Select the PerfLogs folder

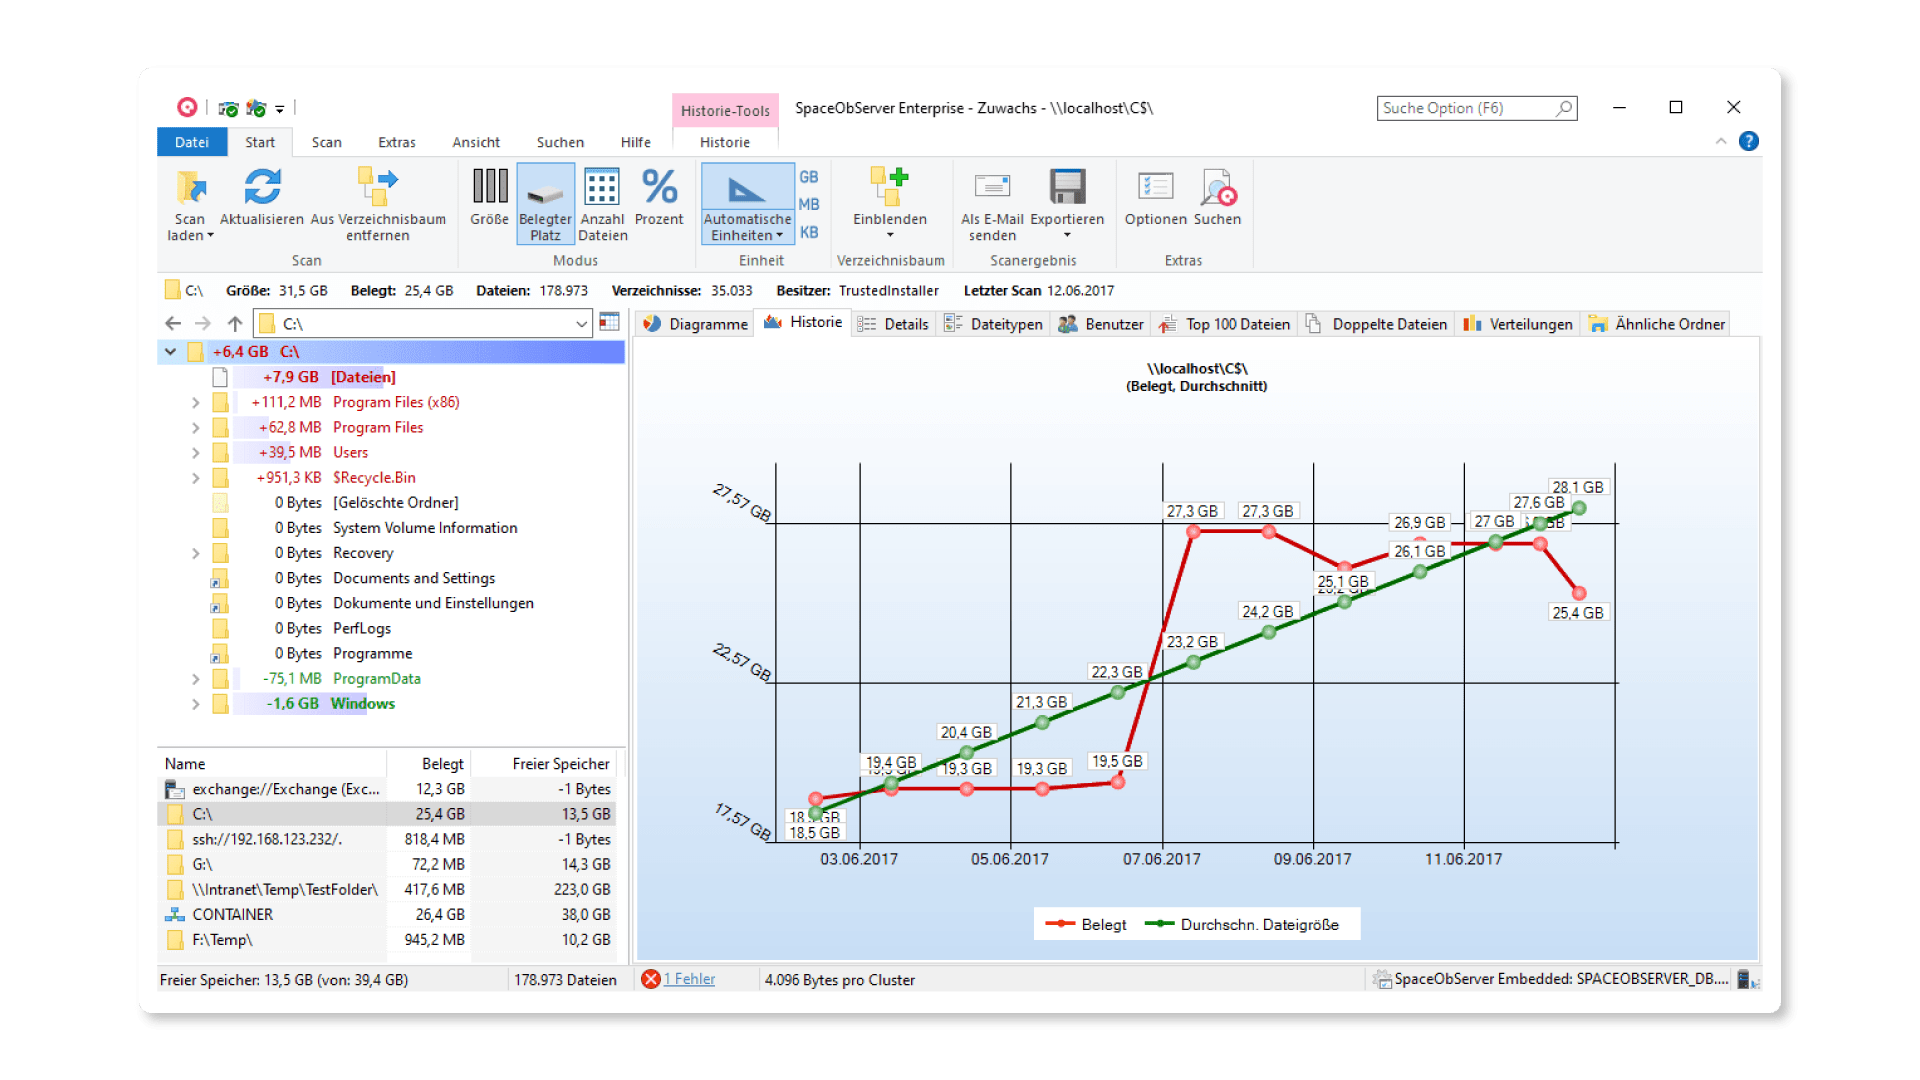362,628
